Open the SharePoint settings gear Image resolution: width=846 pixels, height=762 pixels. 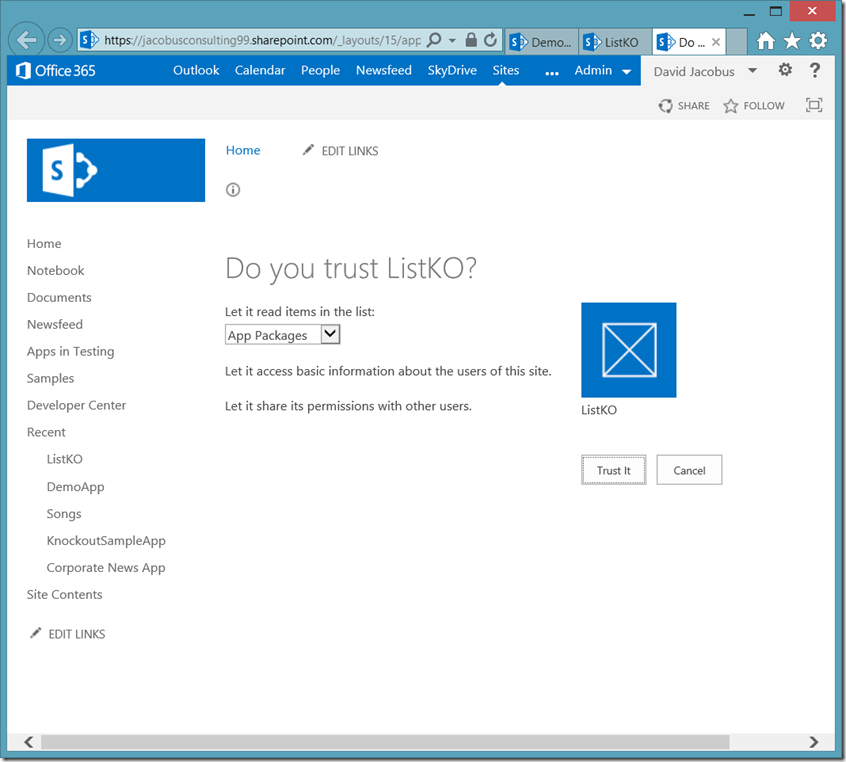(x=785, y=70)
